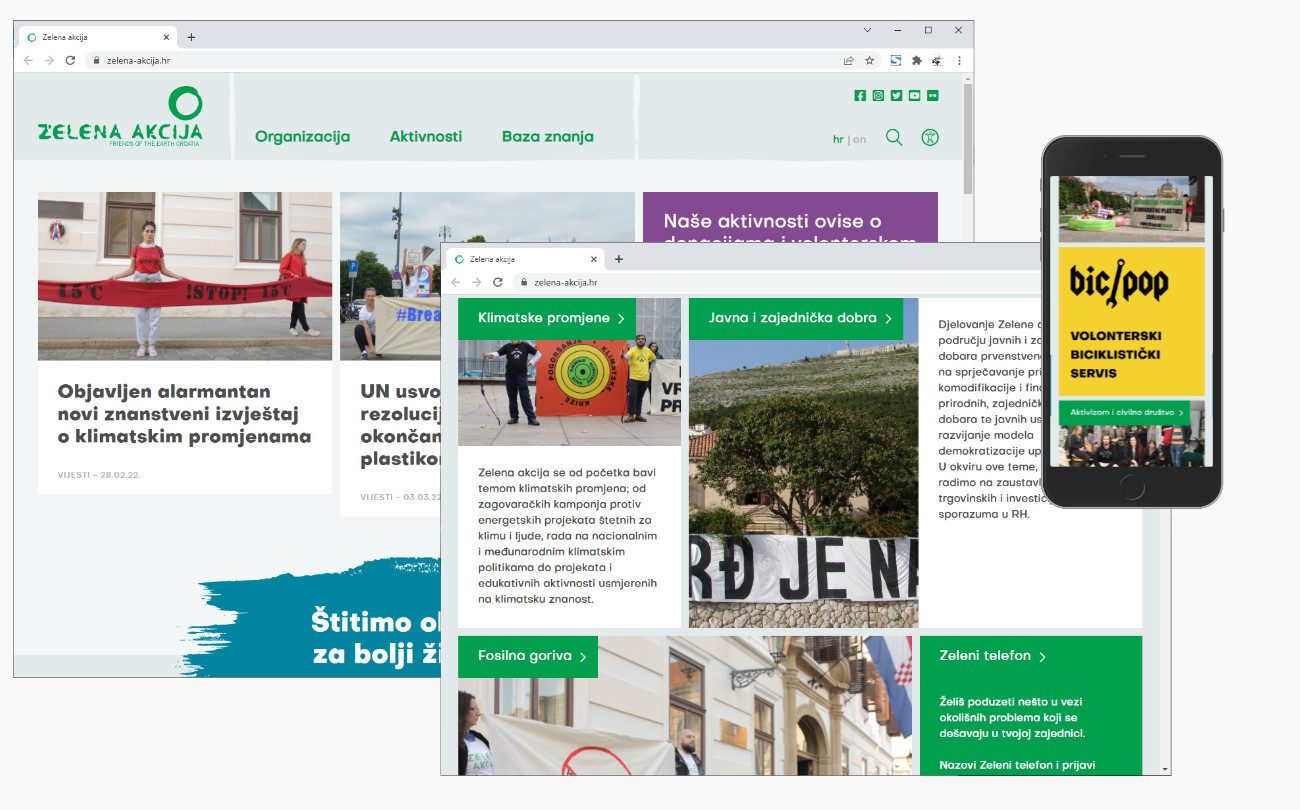Open the site search magnifier icon
Screen dimensions: 1300x810
click(894, 138)
